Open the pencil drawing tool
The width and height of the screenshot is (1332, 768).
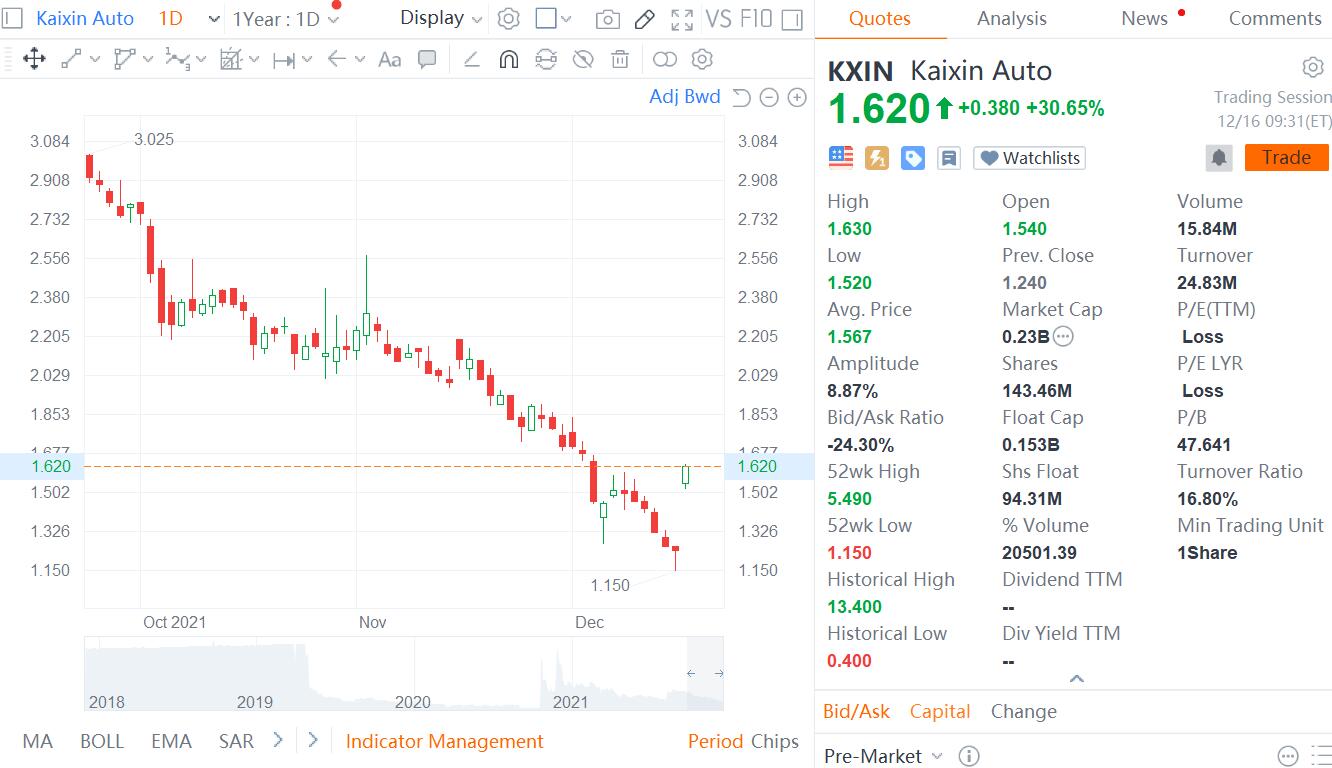pos(643,18)
